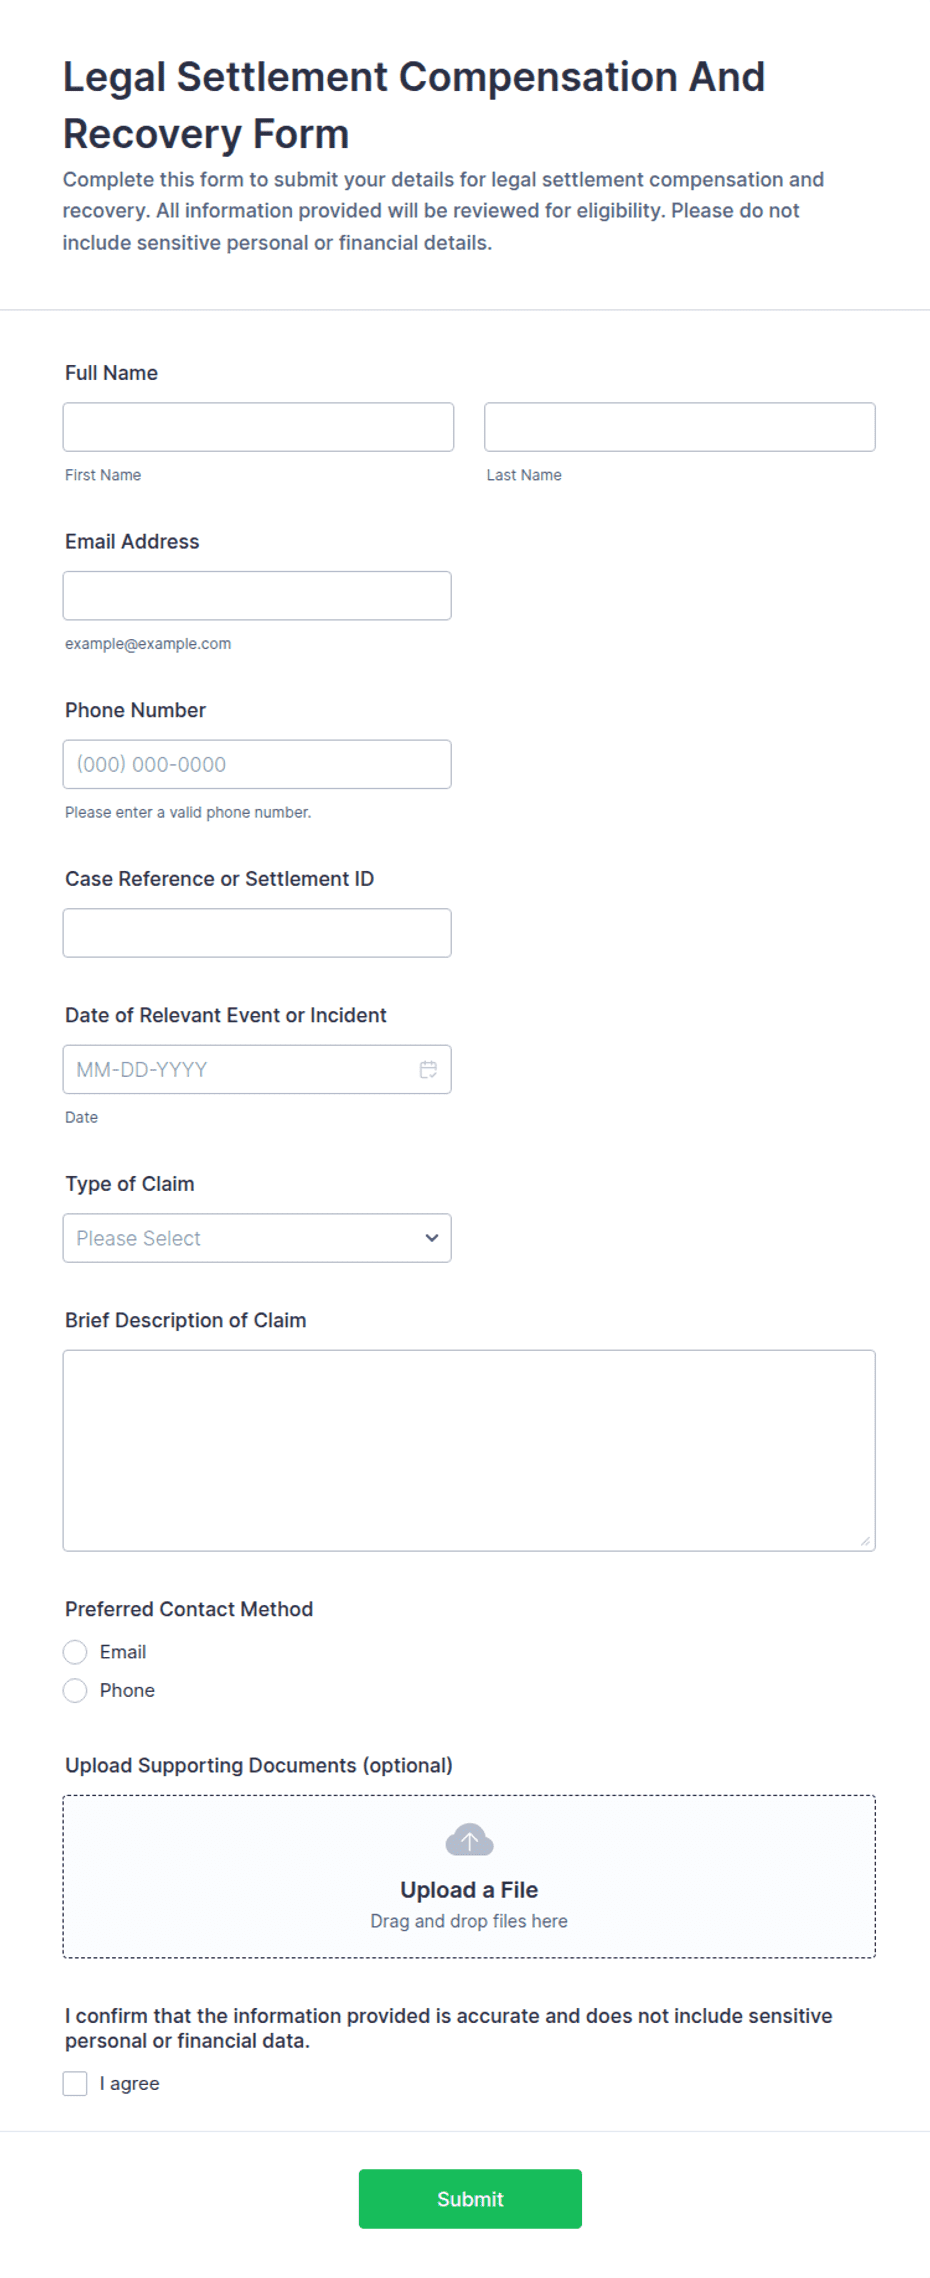Click into the Email Address field
This screenshot has height=2278, width=930.
tap(257, 596)
